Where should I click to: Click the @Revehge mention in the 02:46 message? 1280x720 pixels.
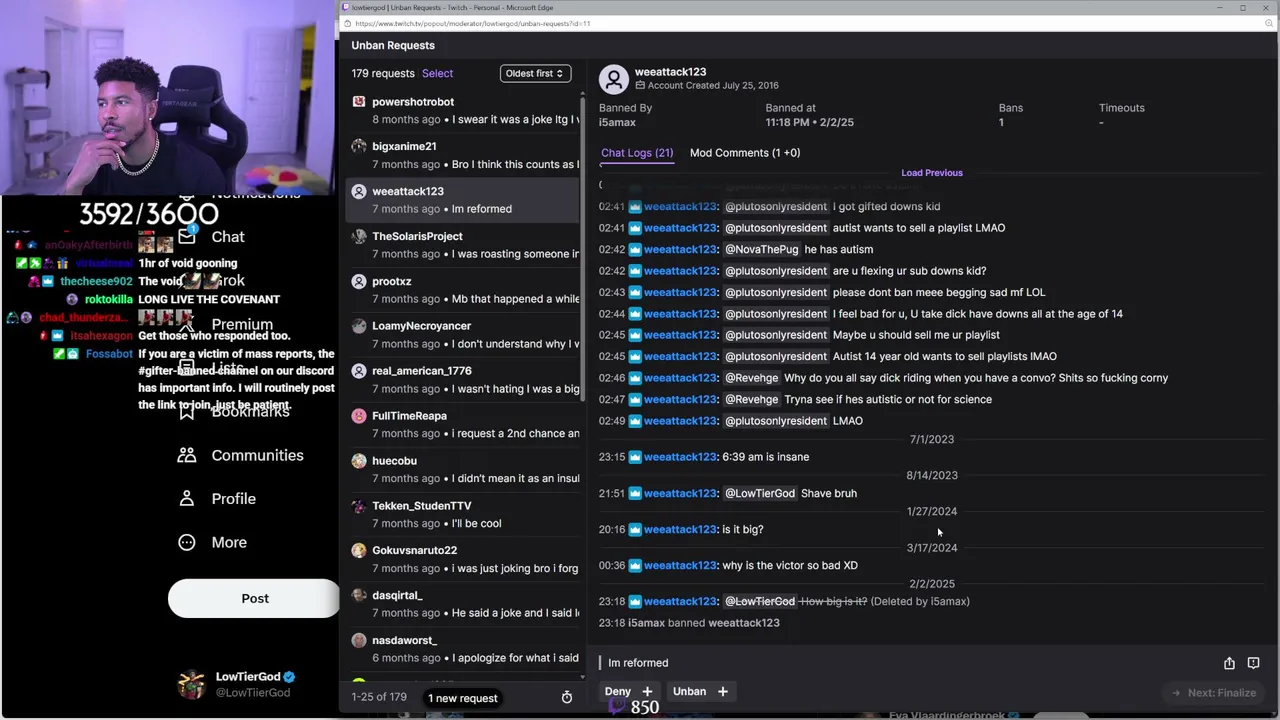(x=751, y=378)
